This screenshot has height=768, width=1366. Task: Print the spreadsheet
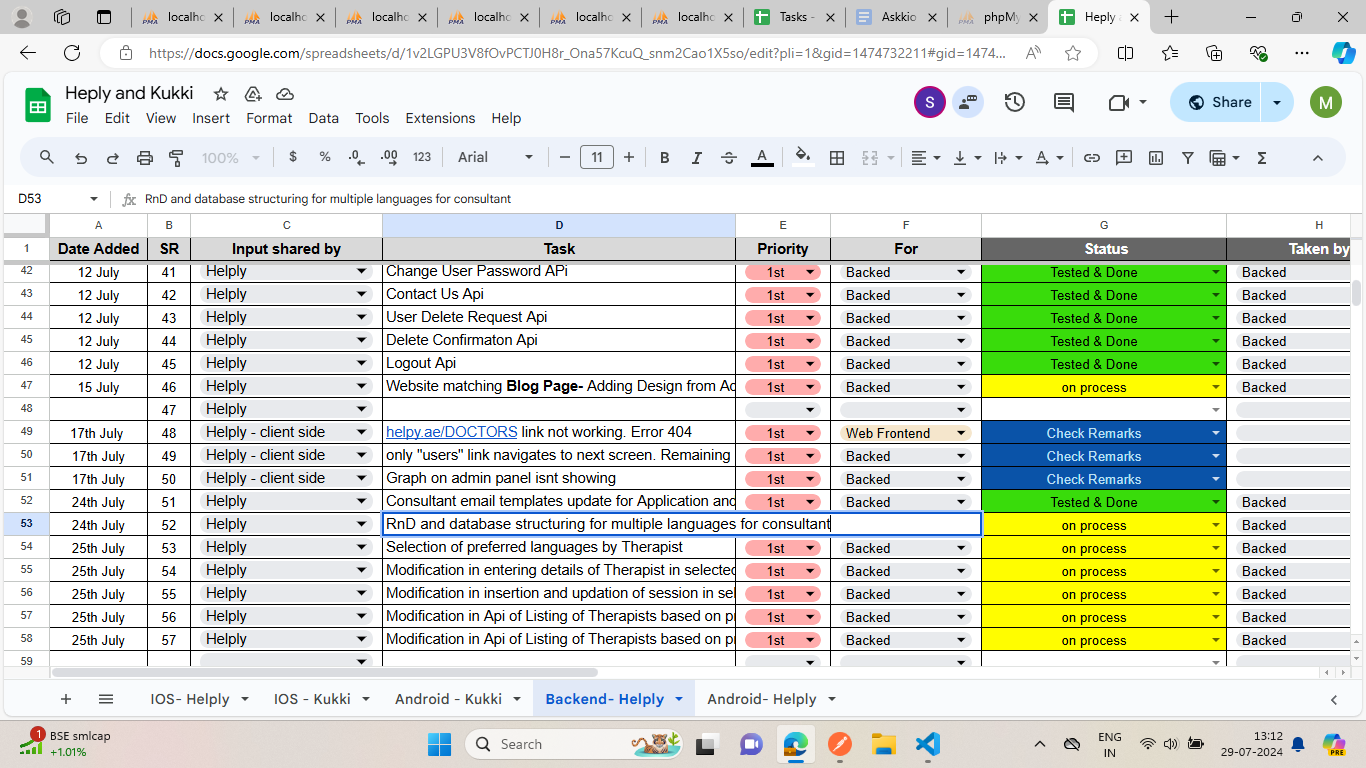(x=145, y=157)
